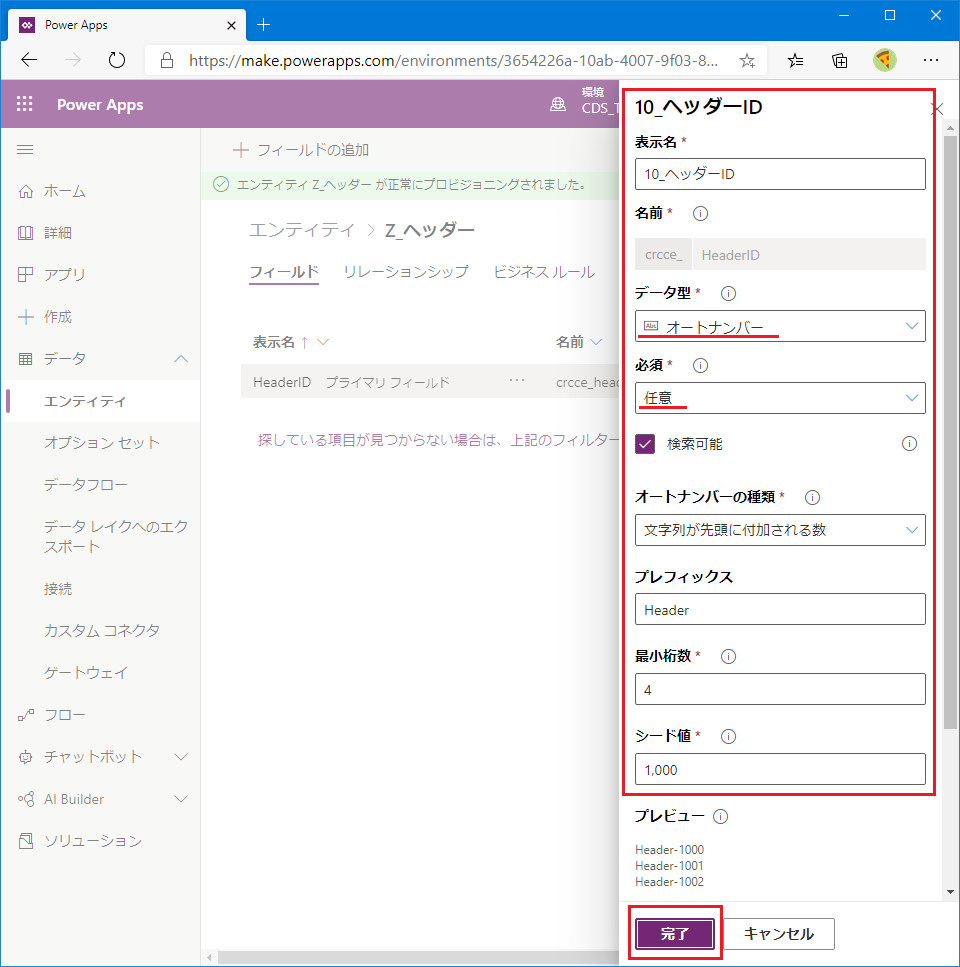
Task: Open browser favorites list
Action: [795, 60]
